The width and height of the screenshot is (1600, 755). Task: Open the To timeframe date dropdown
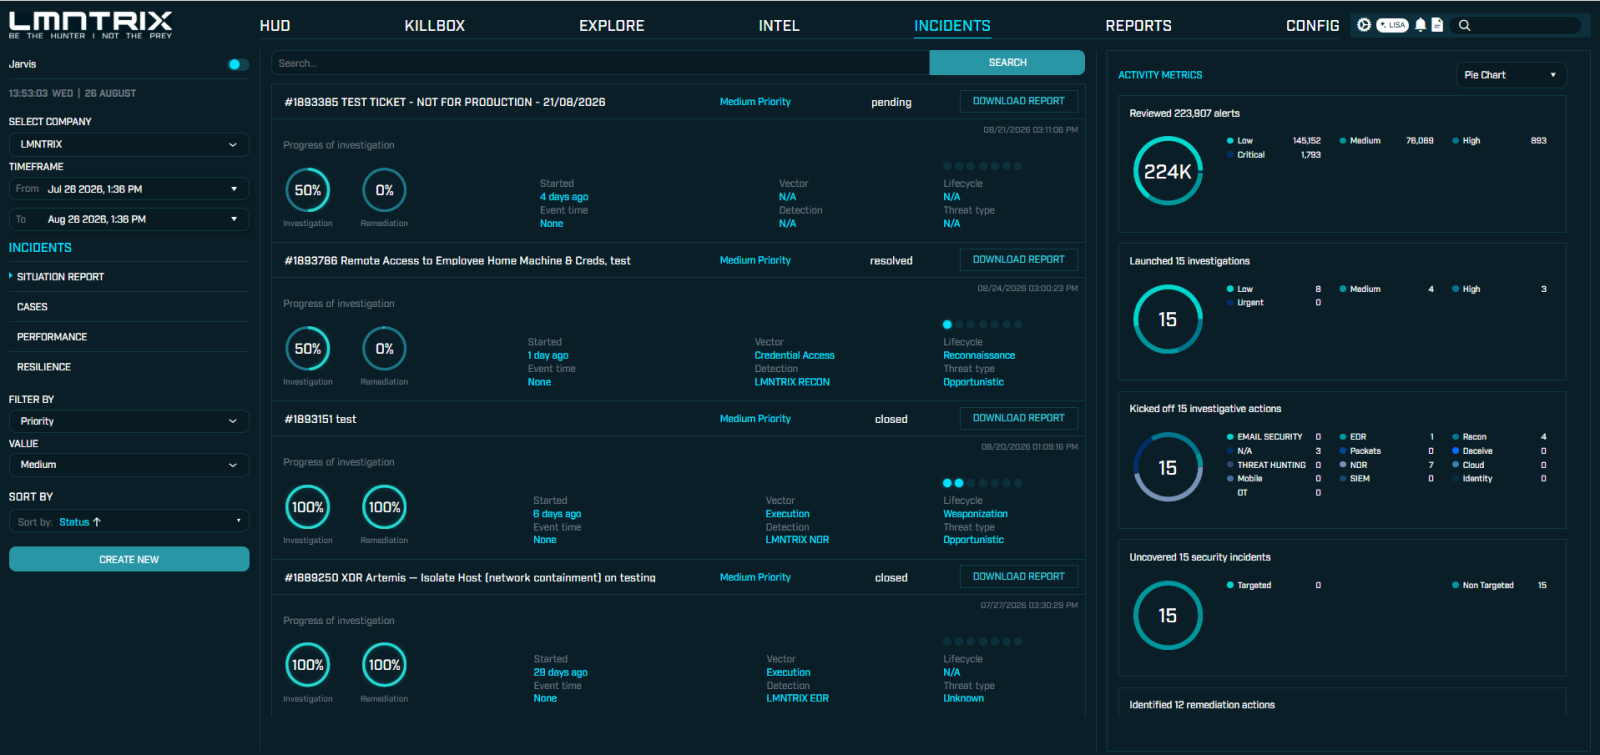tap(129, 219)
